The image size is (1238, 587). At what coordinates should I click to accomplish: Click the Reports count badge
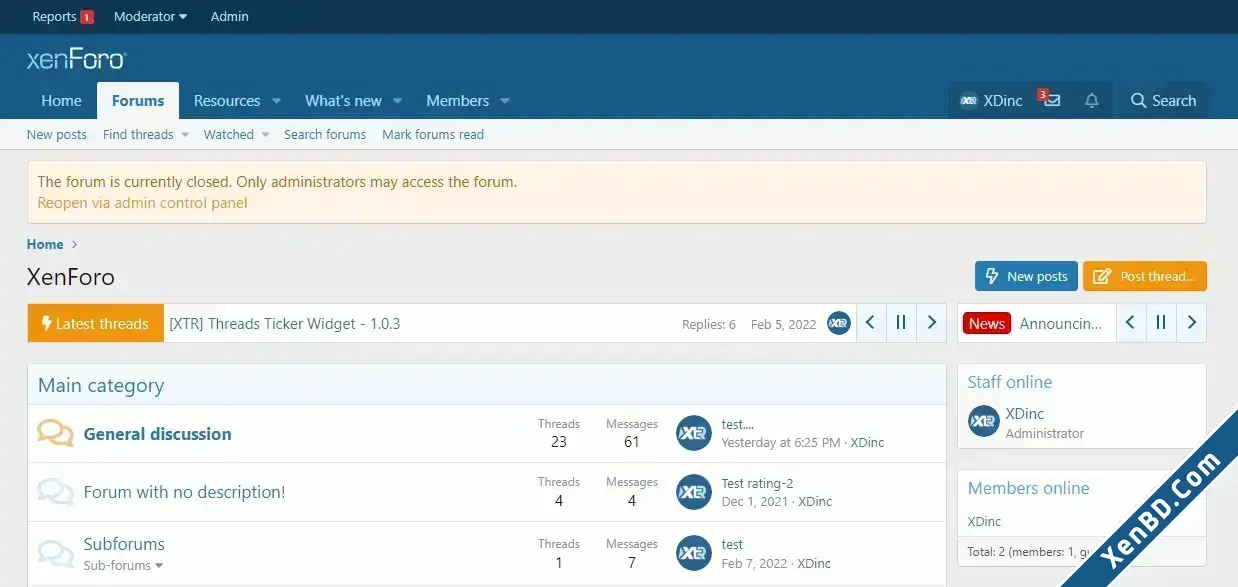[87, 17]
